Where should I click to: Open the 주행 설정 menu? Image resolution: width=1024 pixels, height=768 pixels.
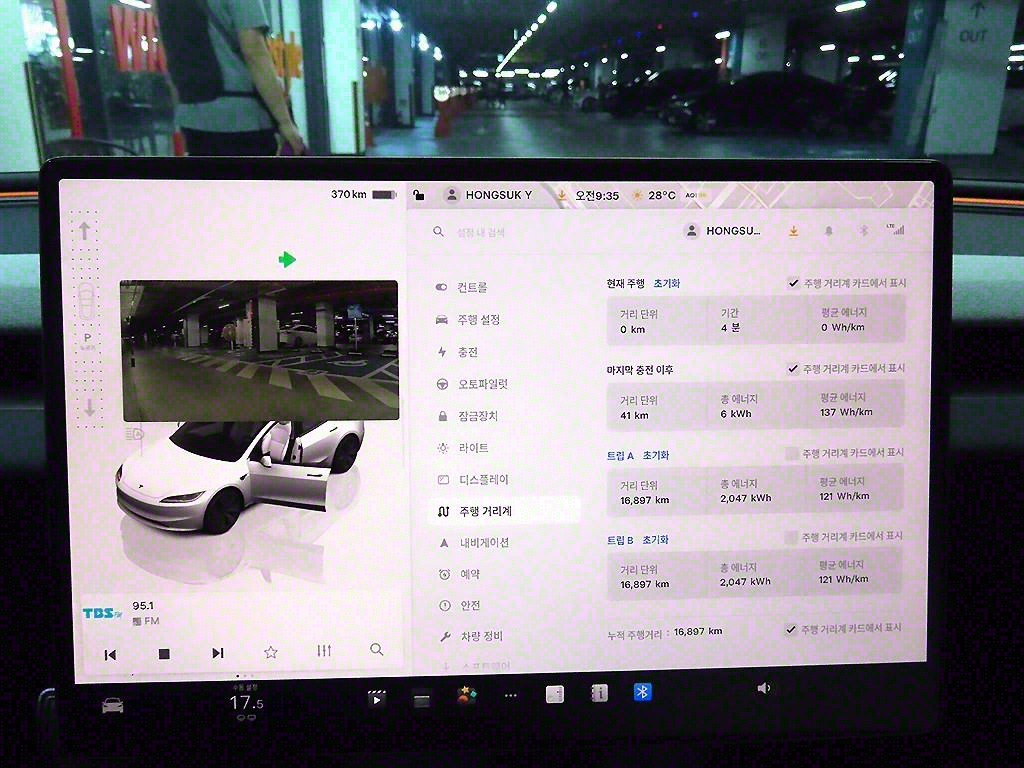(468, 319)
